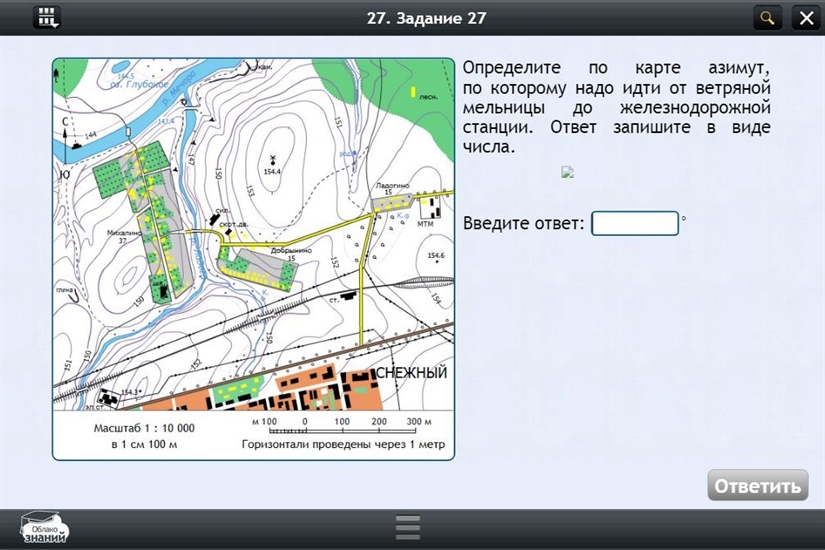Screen dimensions: 825x550
Task: Open the bottom hamburger menu
Action: 407,527
